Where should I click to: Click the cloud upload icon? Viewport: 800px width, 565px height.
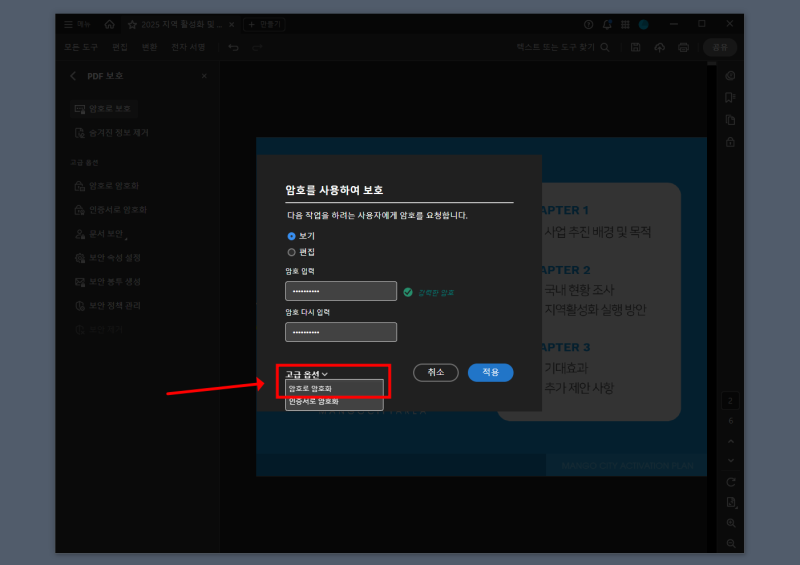tap(659, 47)
